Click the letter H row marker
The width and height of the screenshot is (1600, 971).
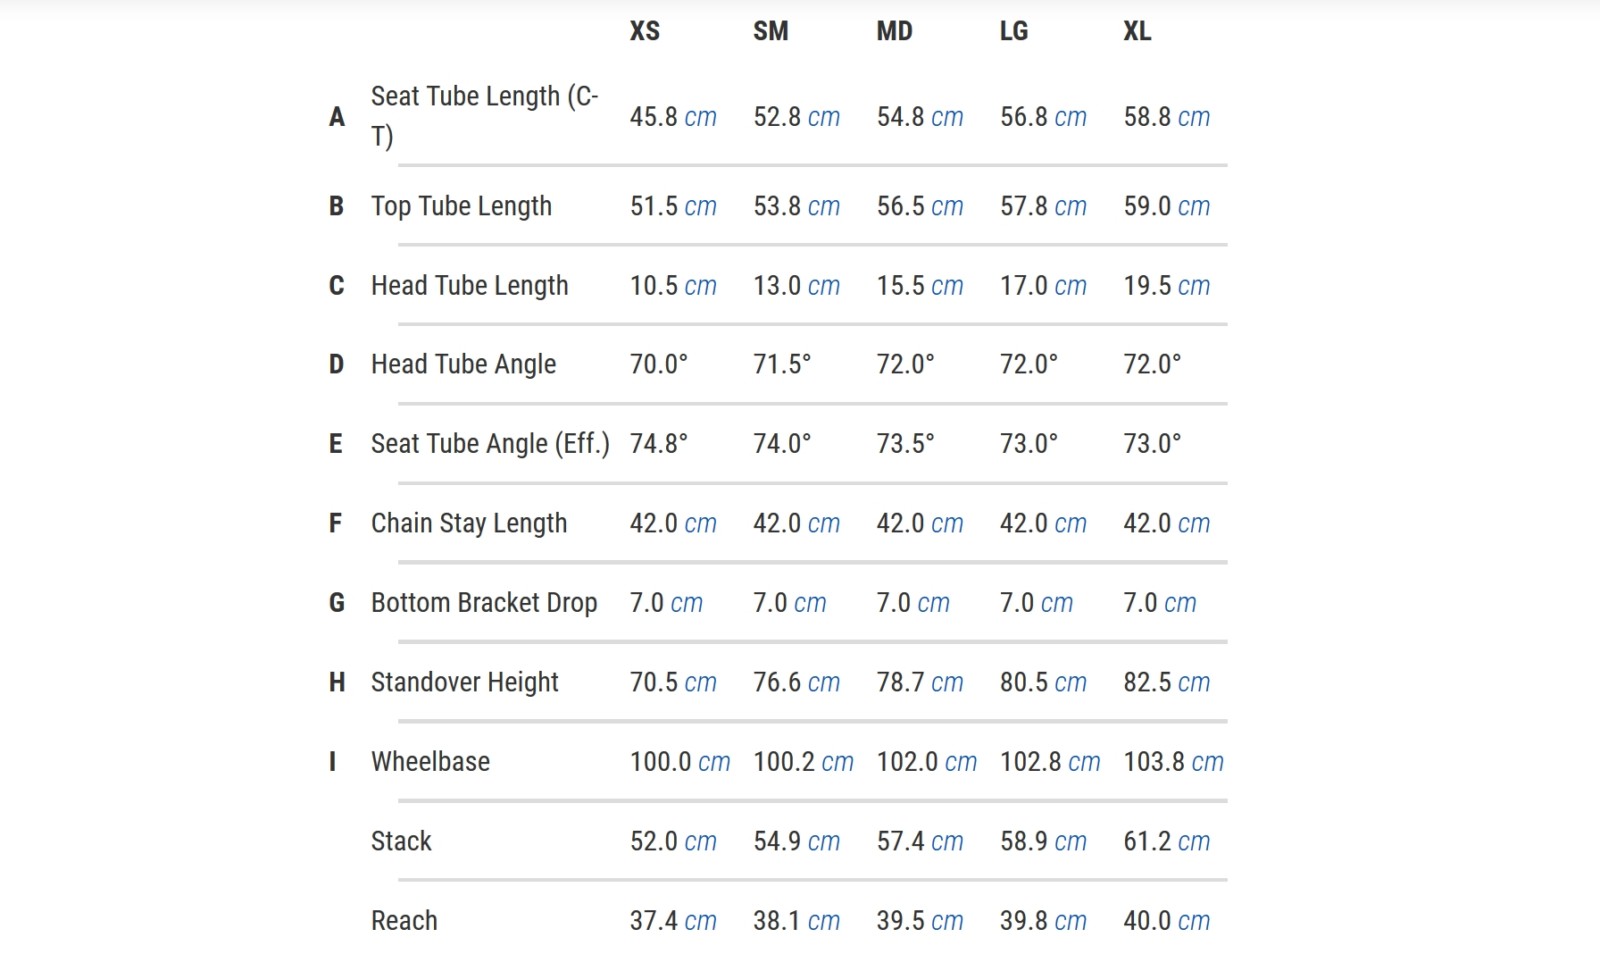pyautogui.click(x=337, y=682)
